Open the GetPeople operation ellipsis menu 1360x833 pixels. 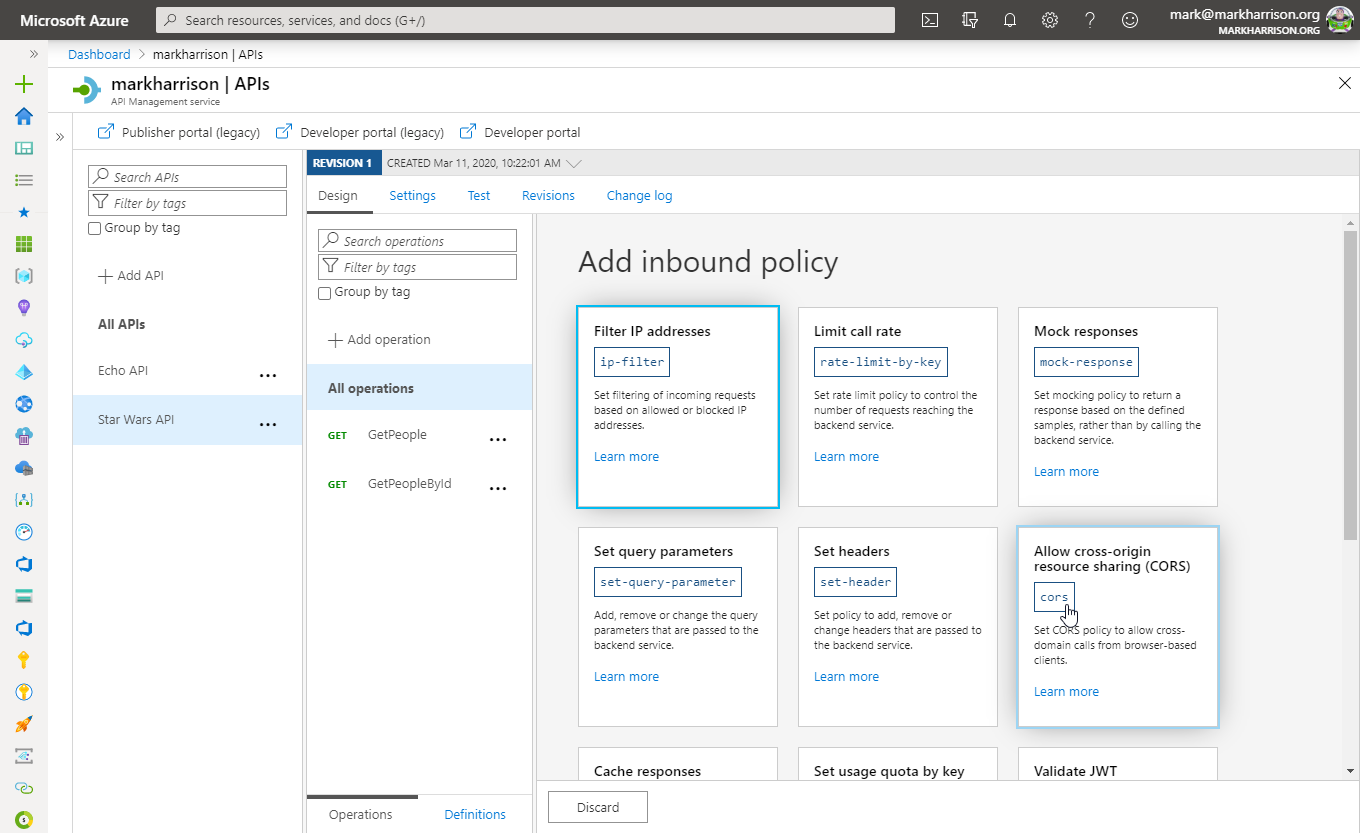(x=498, y=439)
